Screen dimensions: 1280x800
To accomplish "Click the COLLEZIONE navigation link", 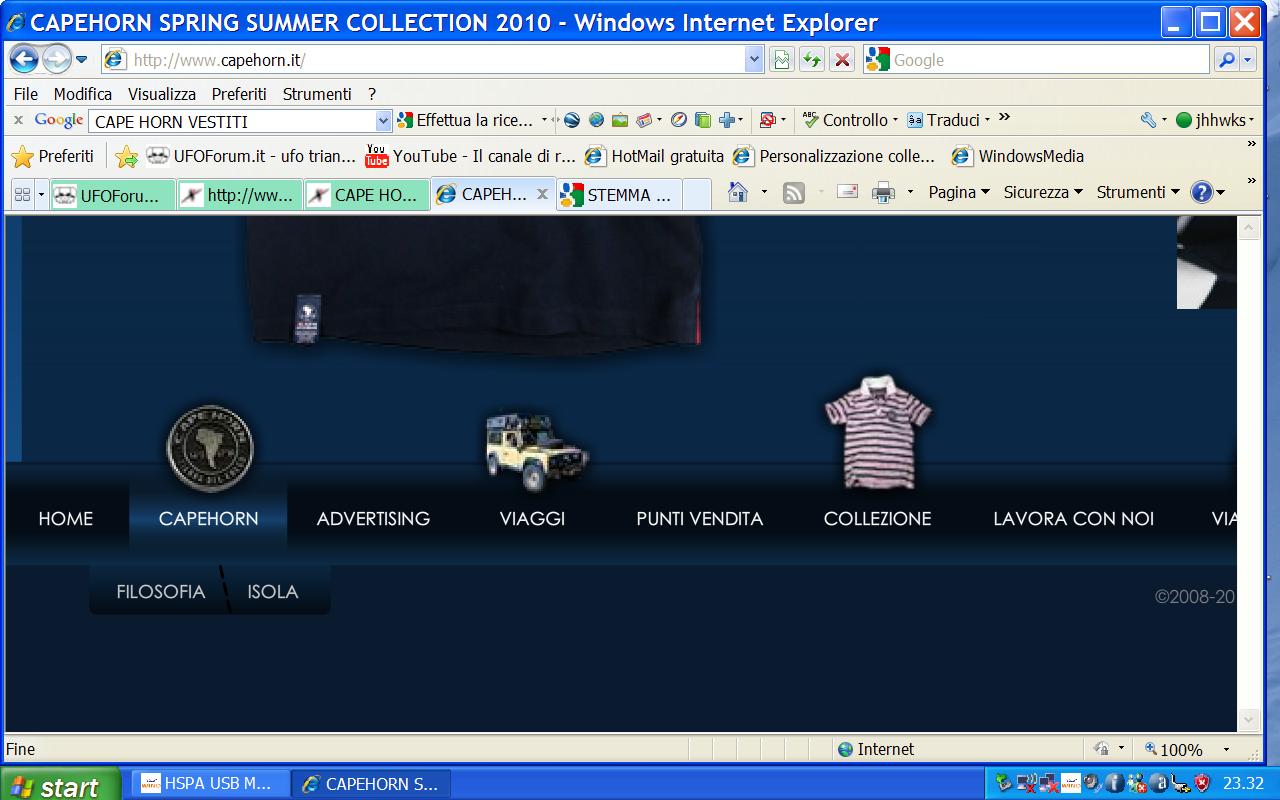I will click(x=877, y=518).
